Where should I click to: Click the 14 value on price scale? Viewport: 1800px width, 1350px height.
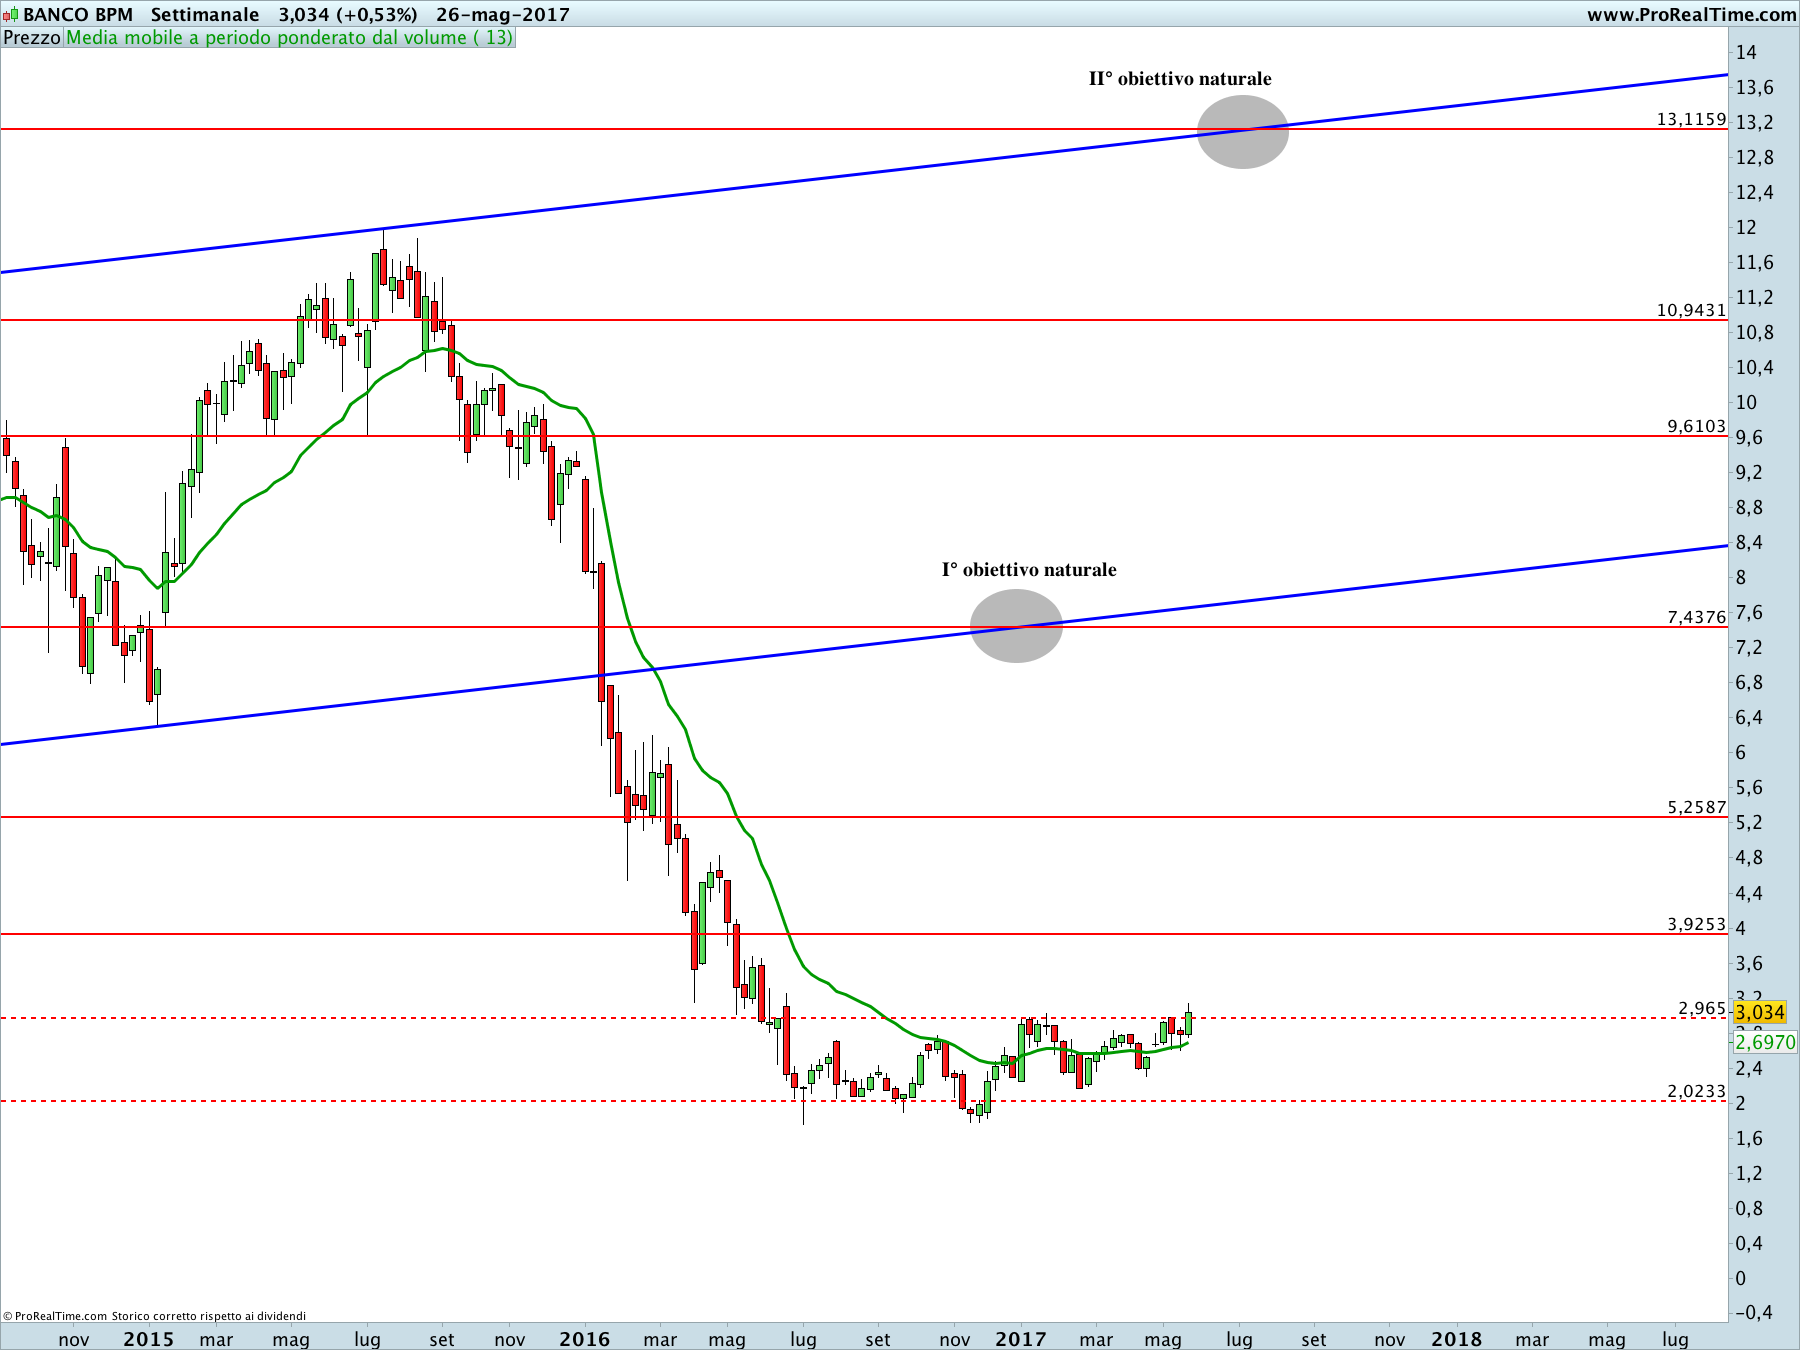[x=1746, y=52]
